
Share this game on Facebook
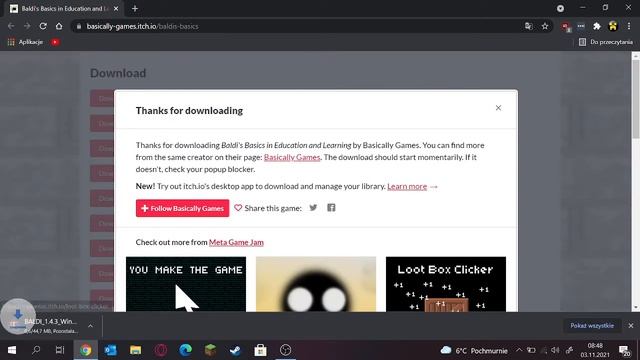(331, 208)
